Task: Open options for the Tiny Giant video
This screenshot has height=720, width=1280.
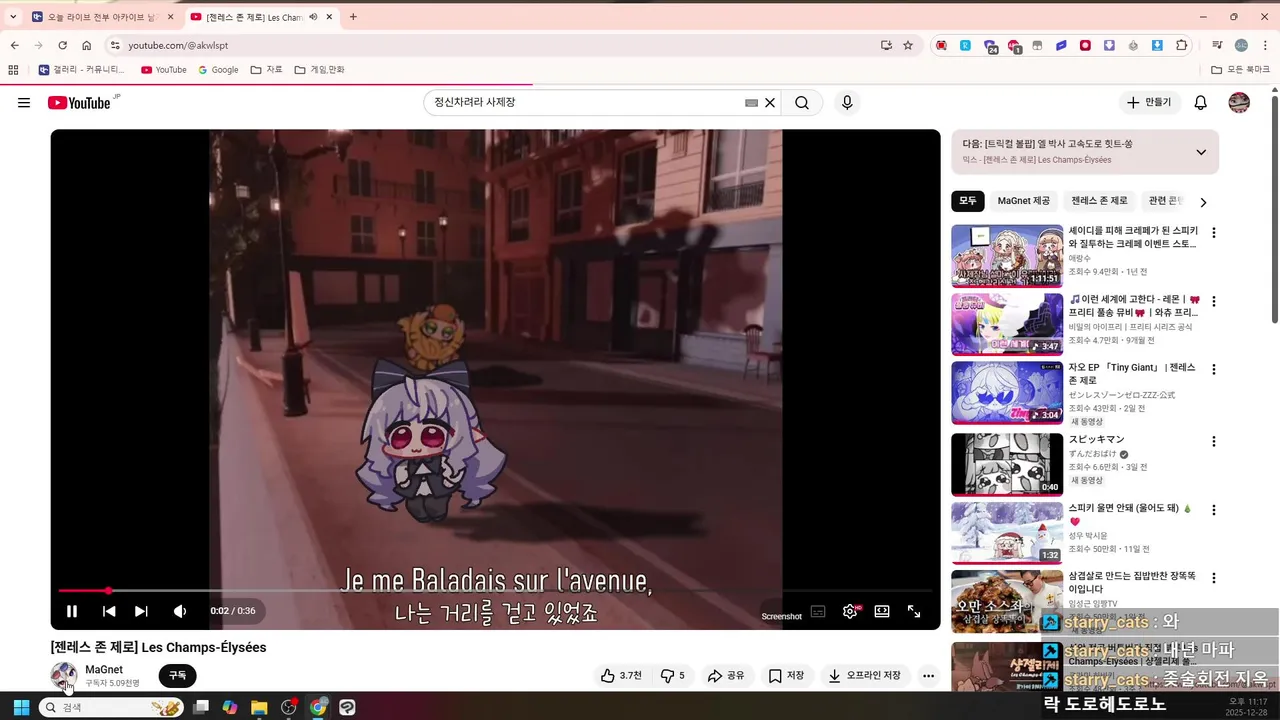Action: 1214,370
